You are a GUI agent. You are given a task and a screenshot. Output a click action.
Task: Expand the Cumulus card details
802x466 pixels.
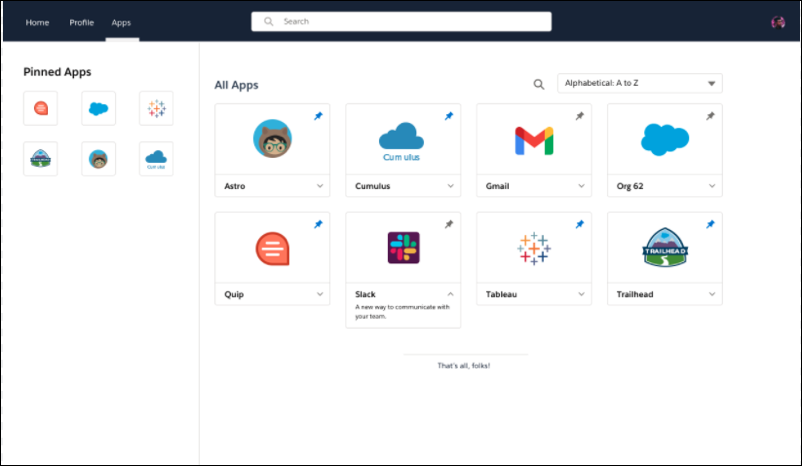point(451,186)
